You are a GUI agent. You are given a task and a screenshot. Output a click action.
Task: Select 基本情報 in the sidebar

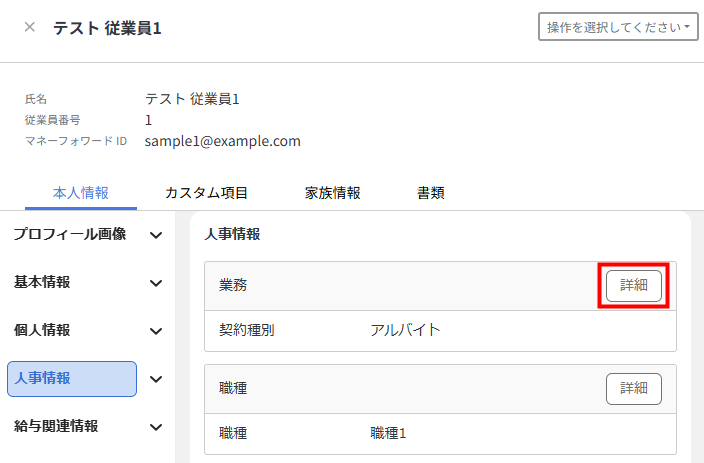tap(42, 282)
